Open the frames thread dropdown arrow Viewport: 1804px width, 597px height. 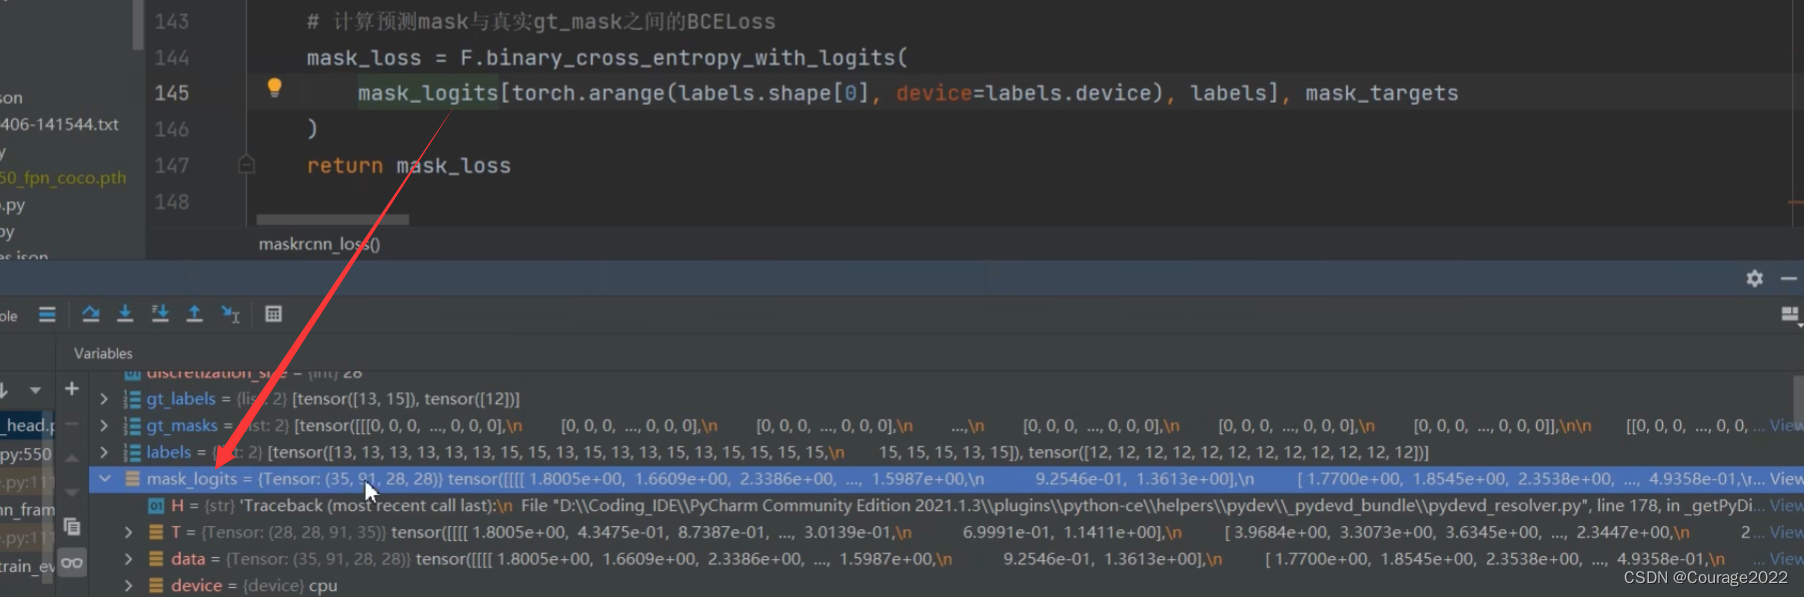click(x=35, y=389)
